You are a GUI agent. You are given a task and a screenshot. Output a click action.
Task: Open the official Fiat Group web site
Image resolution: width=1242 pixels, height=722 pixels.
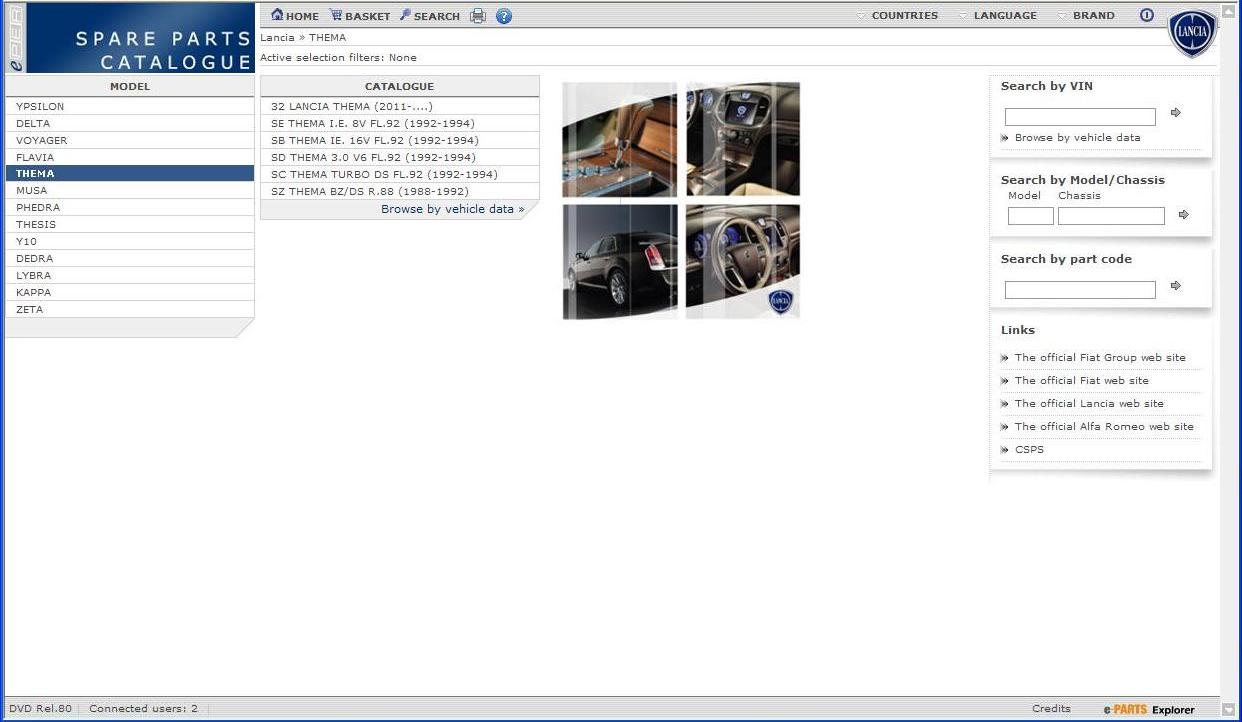[x=1100, y=357]
